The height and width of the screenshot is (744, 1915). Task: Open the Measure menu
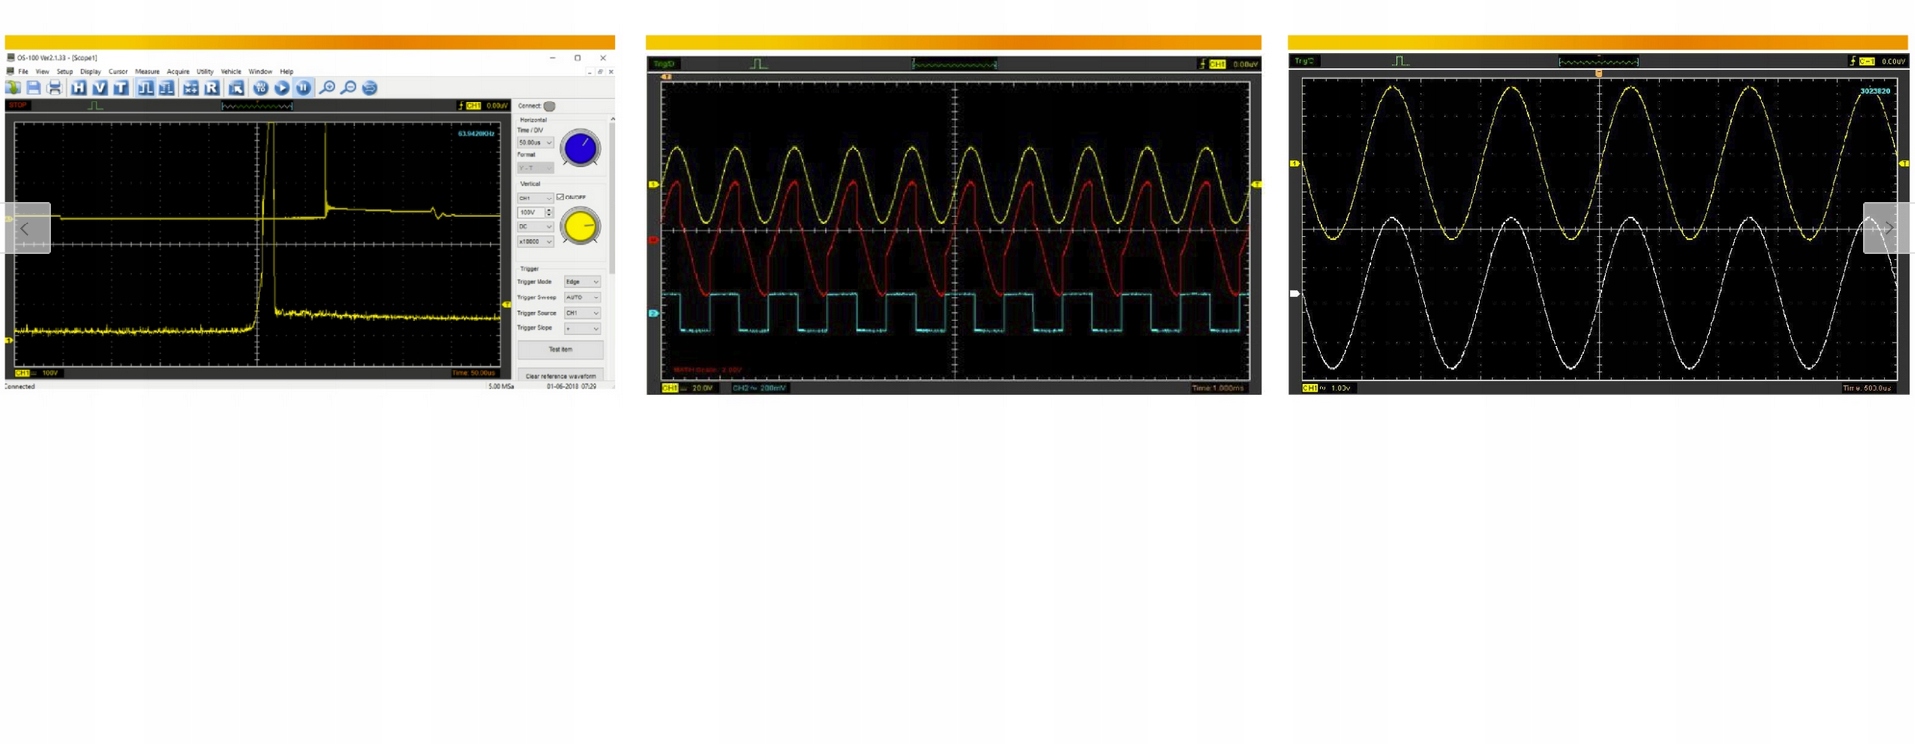pos(147,72)
